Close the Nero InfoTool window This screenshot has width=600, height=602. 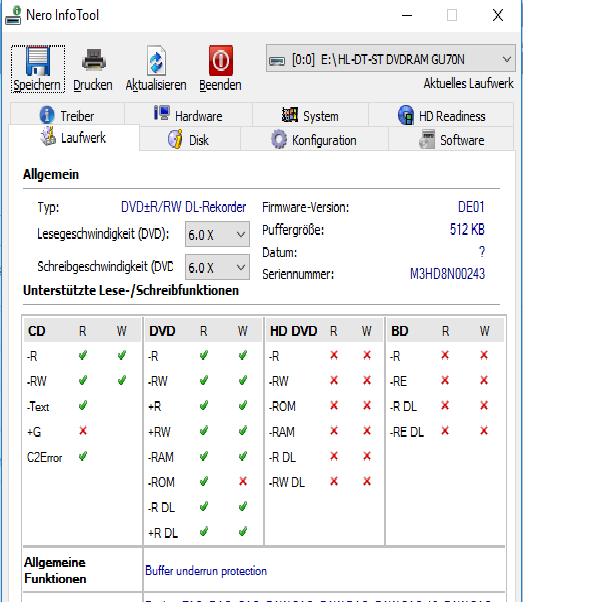click(498, 15)
